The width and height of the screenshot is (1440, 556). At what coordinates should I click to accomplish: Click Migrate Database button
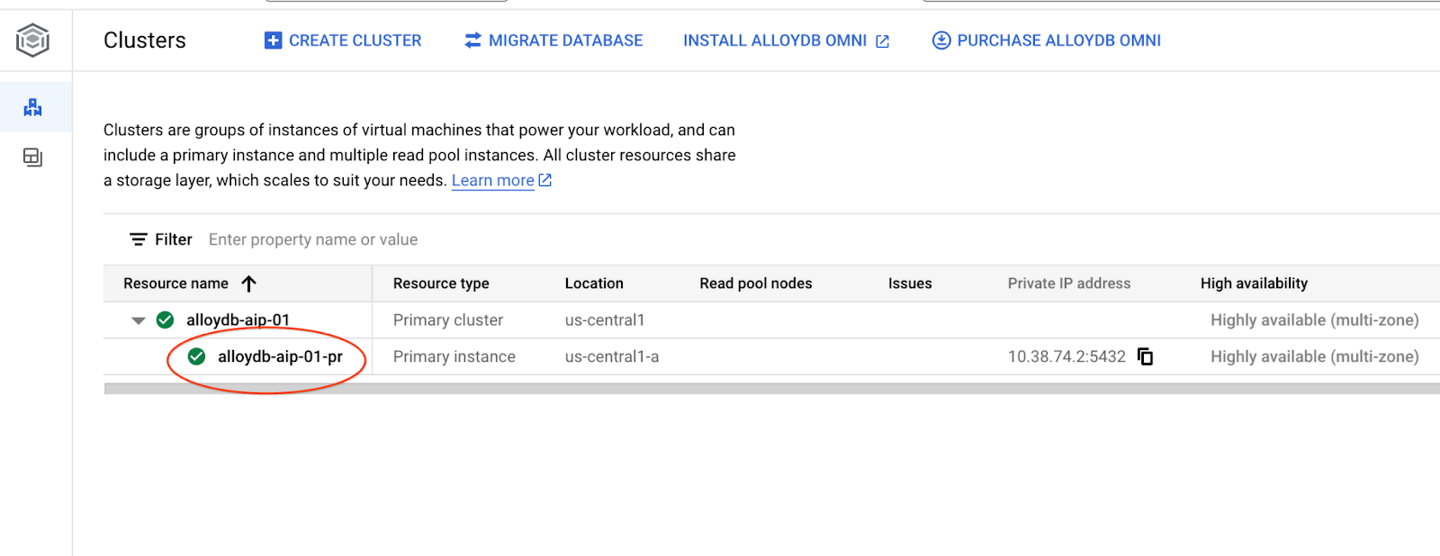click(x=553, y=41)
